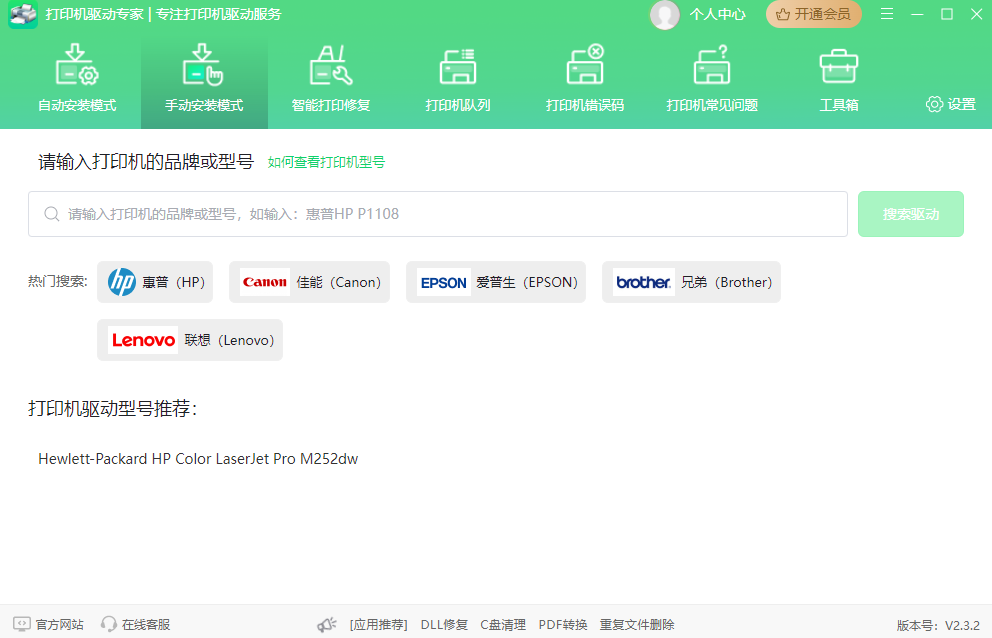Screen dimensions: 992x638
Task: Open the Printer FAQ (打印机常见问题) icon
Action: (x=712, y=67)
